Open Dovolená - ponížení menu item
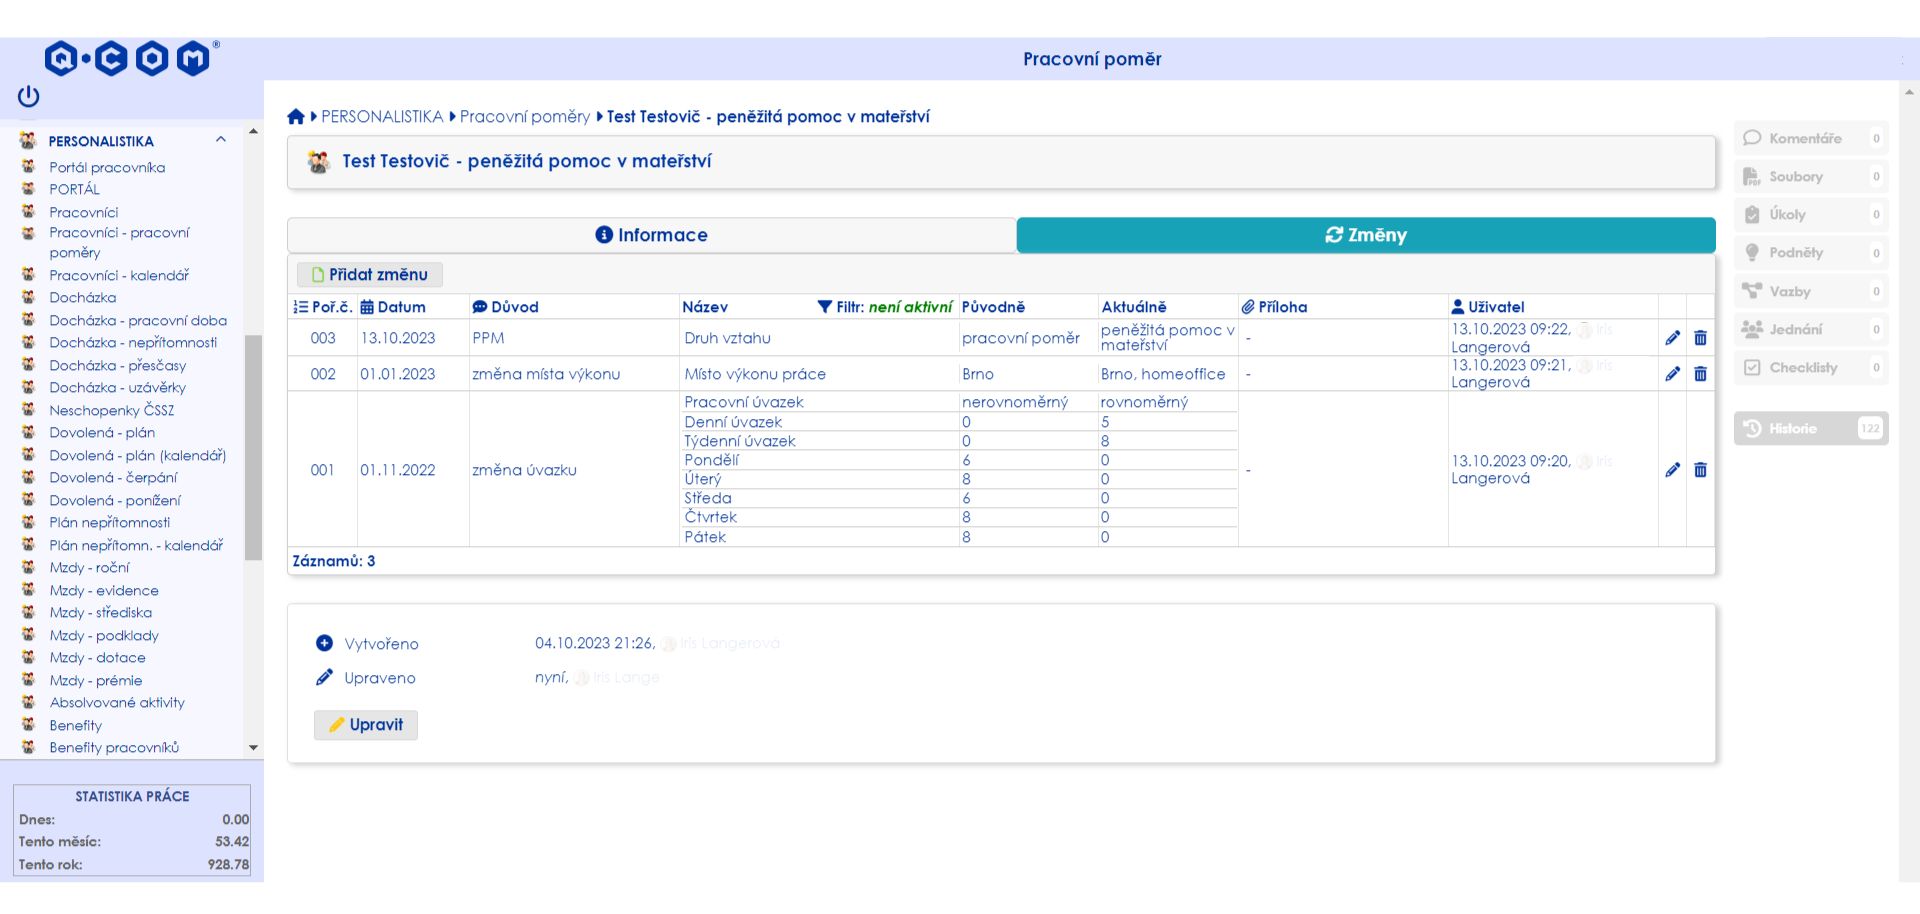 tap(115, 500)
